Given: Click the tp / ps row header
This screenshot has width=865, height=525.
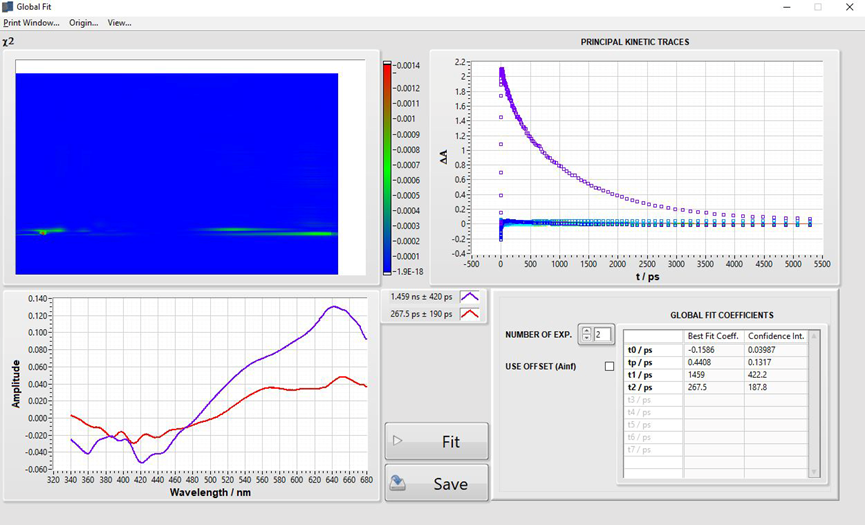Looking at the screenshot, I should coord(653,362).
